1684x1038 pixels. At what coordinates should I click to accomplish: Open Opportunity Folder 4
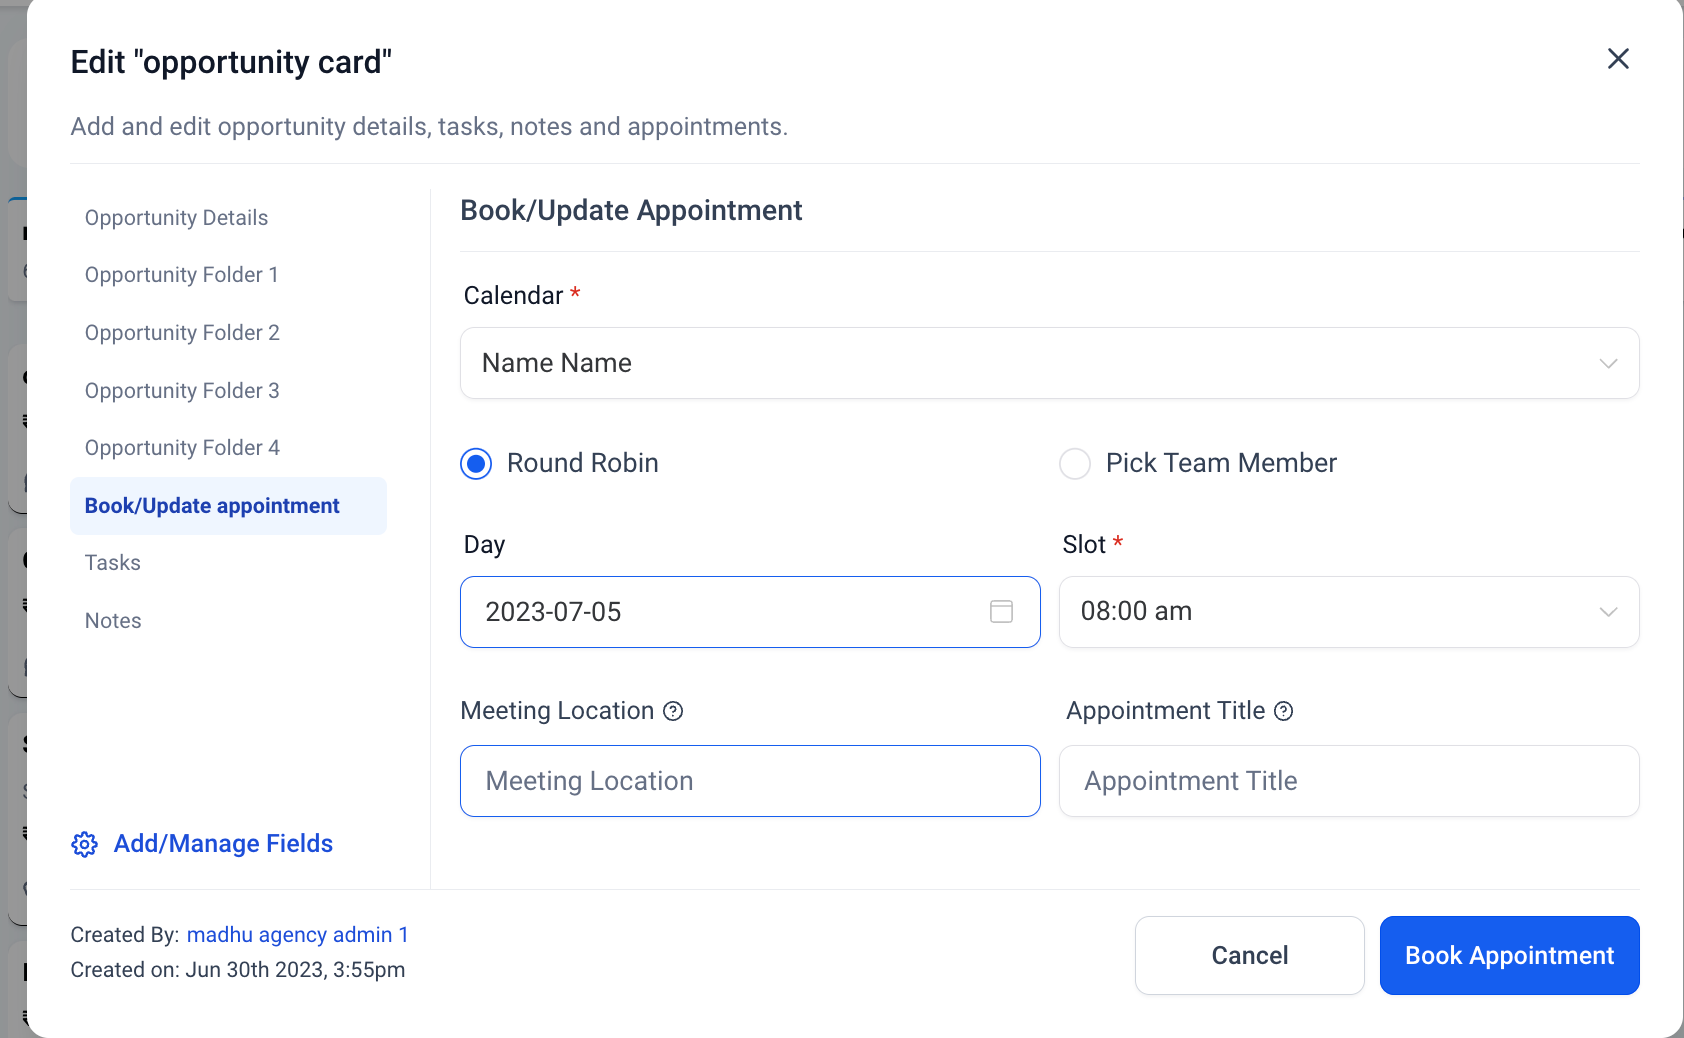(182, 448)
